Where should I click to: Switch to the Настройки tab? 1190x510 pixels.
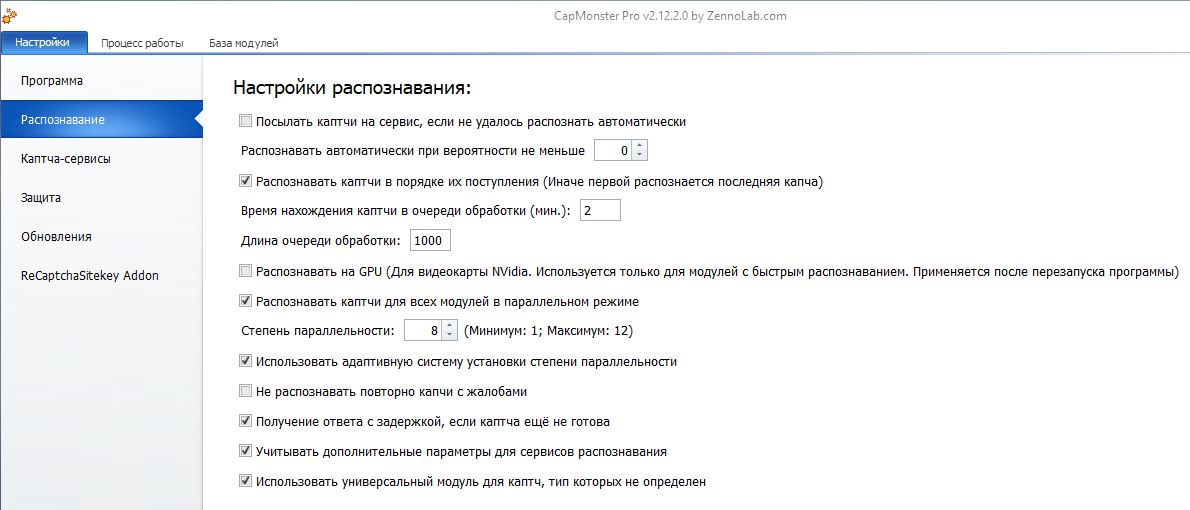tap(43, 43)
